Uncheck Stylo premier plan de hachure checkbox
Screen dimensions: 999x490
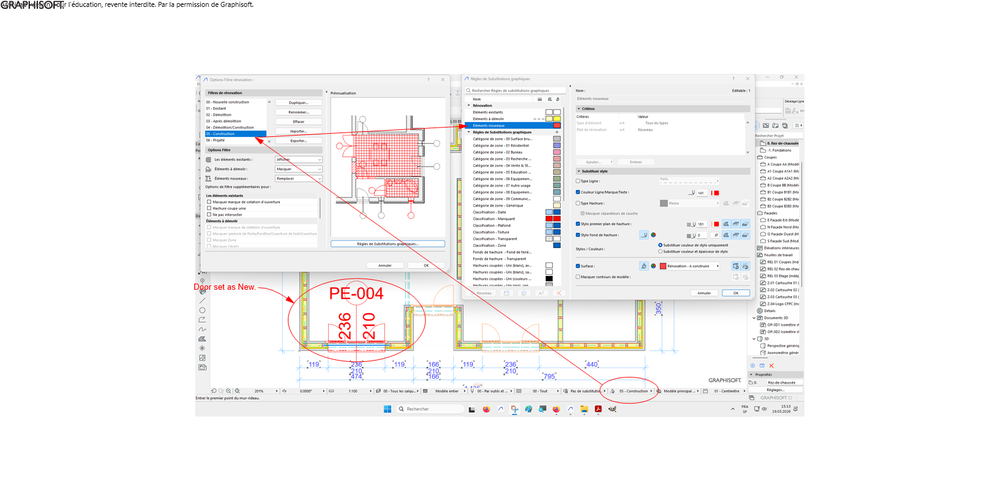point(578,224)
